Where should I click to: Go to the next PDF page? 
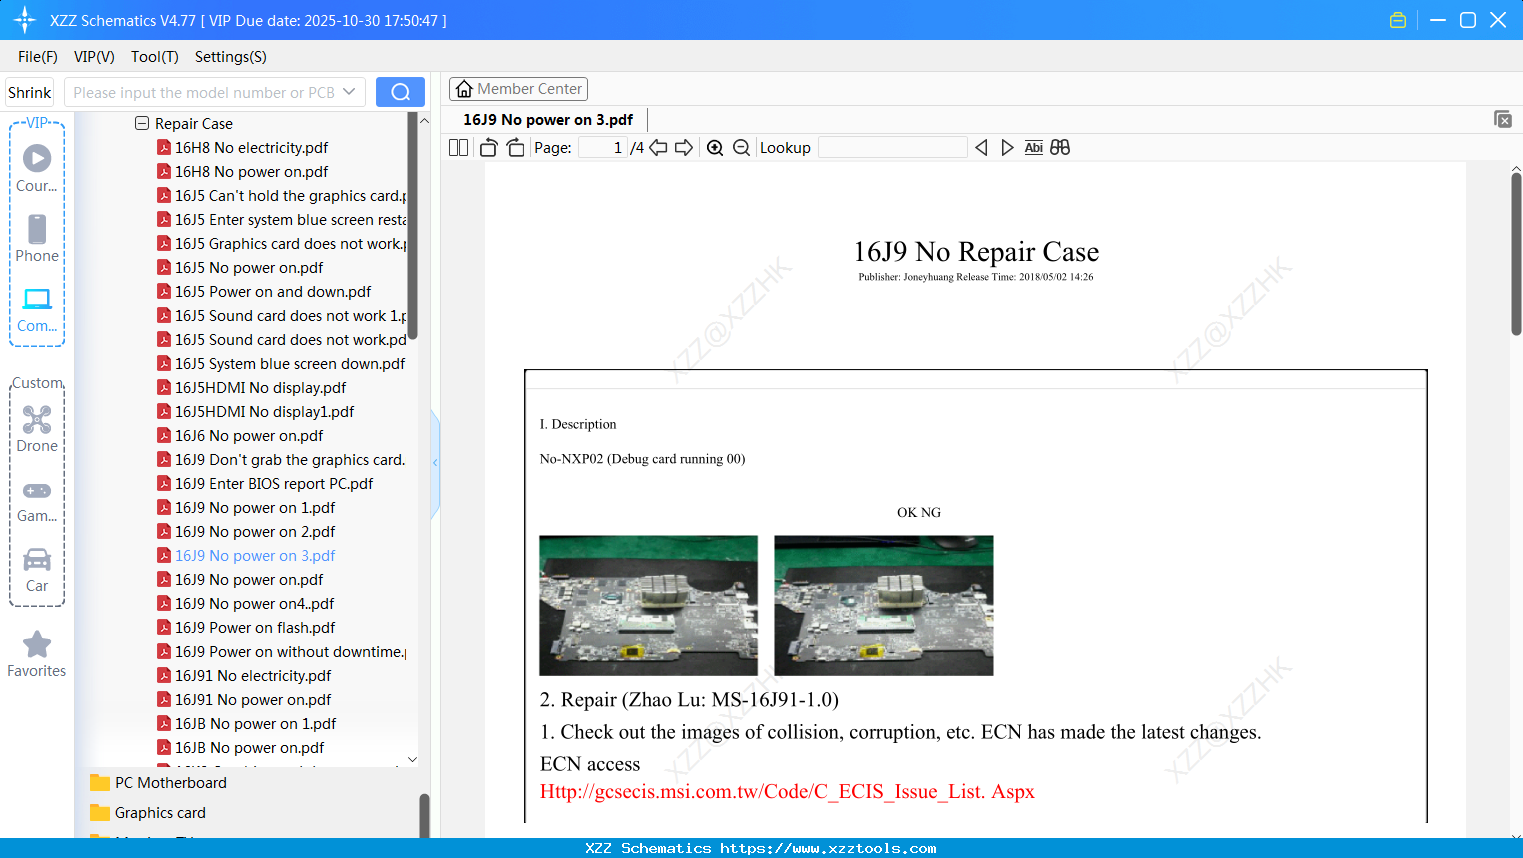point(684,148)
